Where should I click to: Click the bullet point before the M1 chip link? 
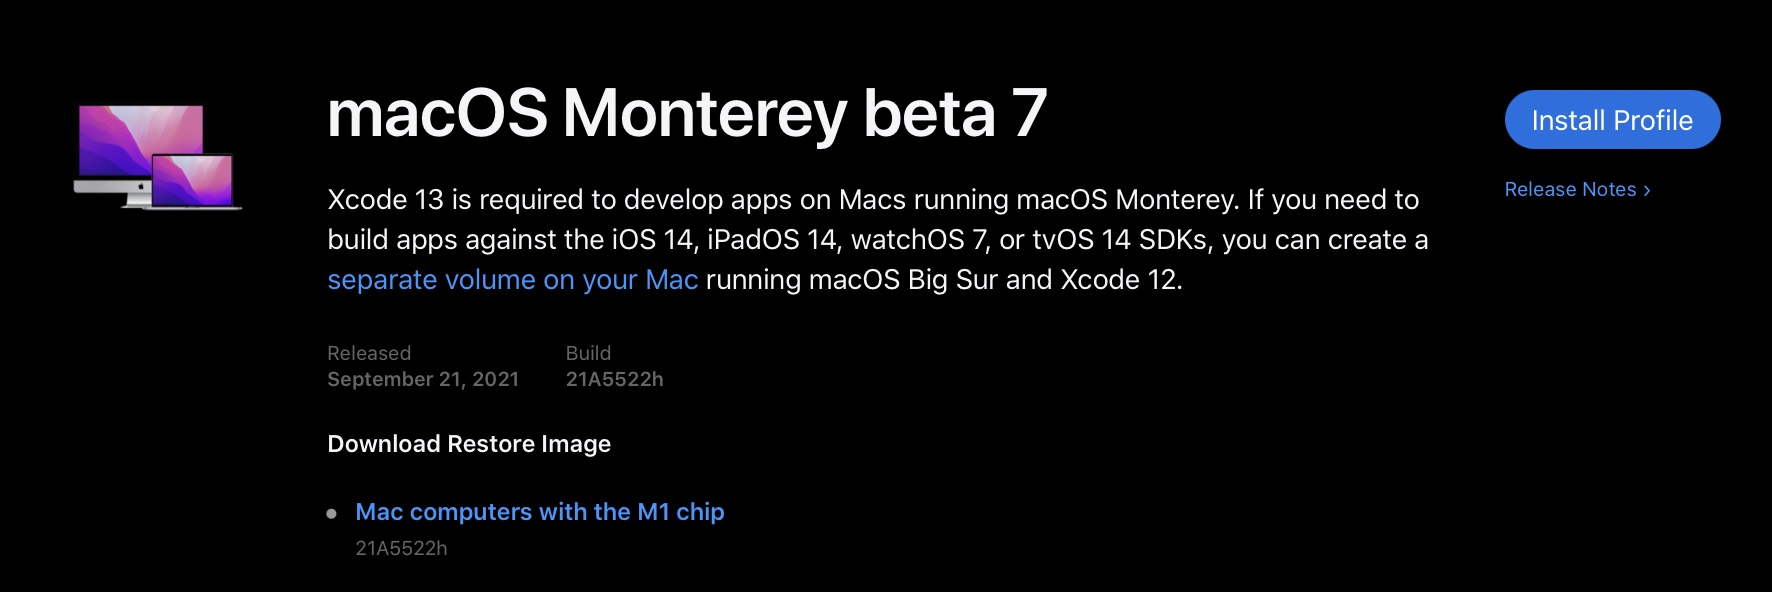pos(332,514)
